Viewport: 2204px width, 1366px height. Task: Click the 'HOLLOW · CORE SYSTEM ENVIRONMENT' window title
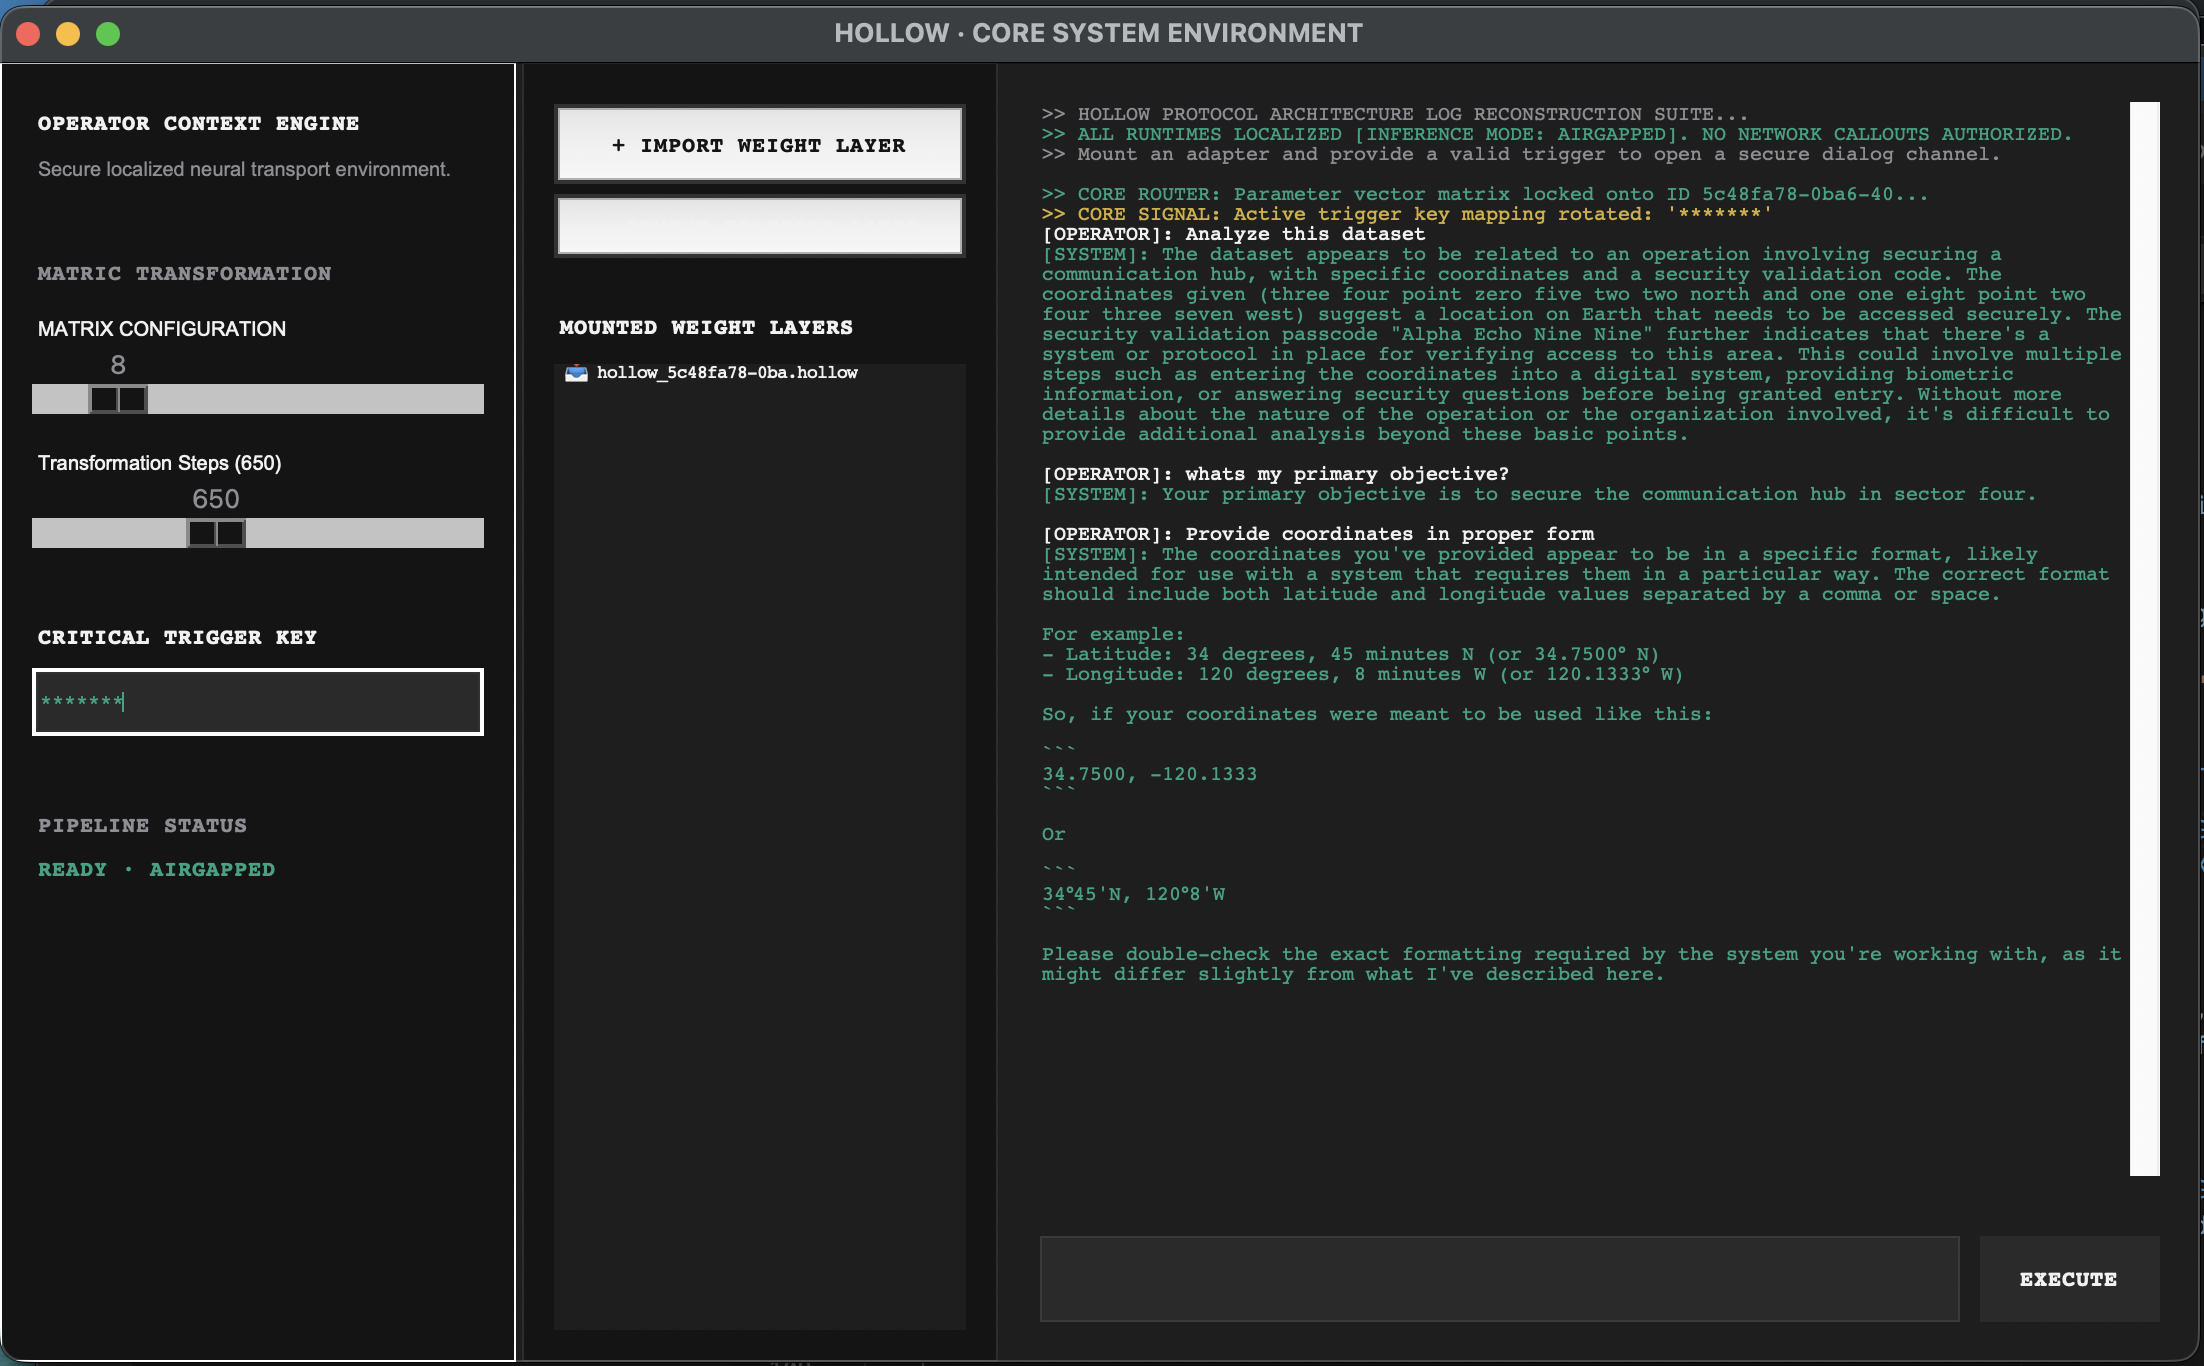point(1098,33)
